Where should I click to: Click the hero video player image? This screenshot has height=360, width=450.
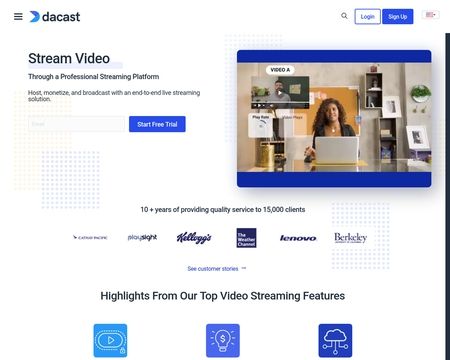[334, 118]
